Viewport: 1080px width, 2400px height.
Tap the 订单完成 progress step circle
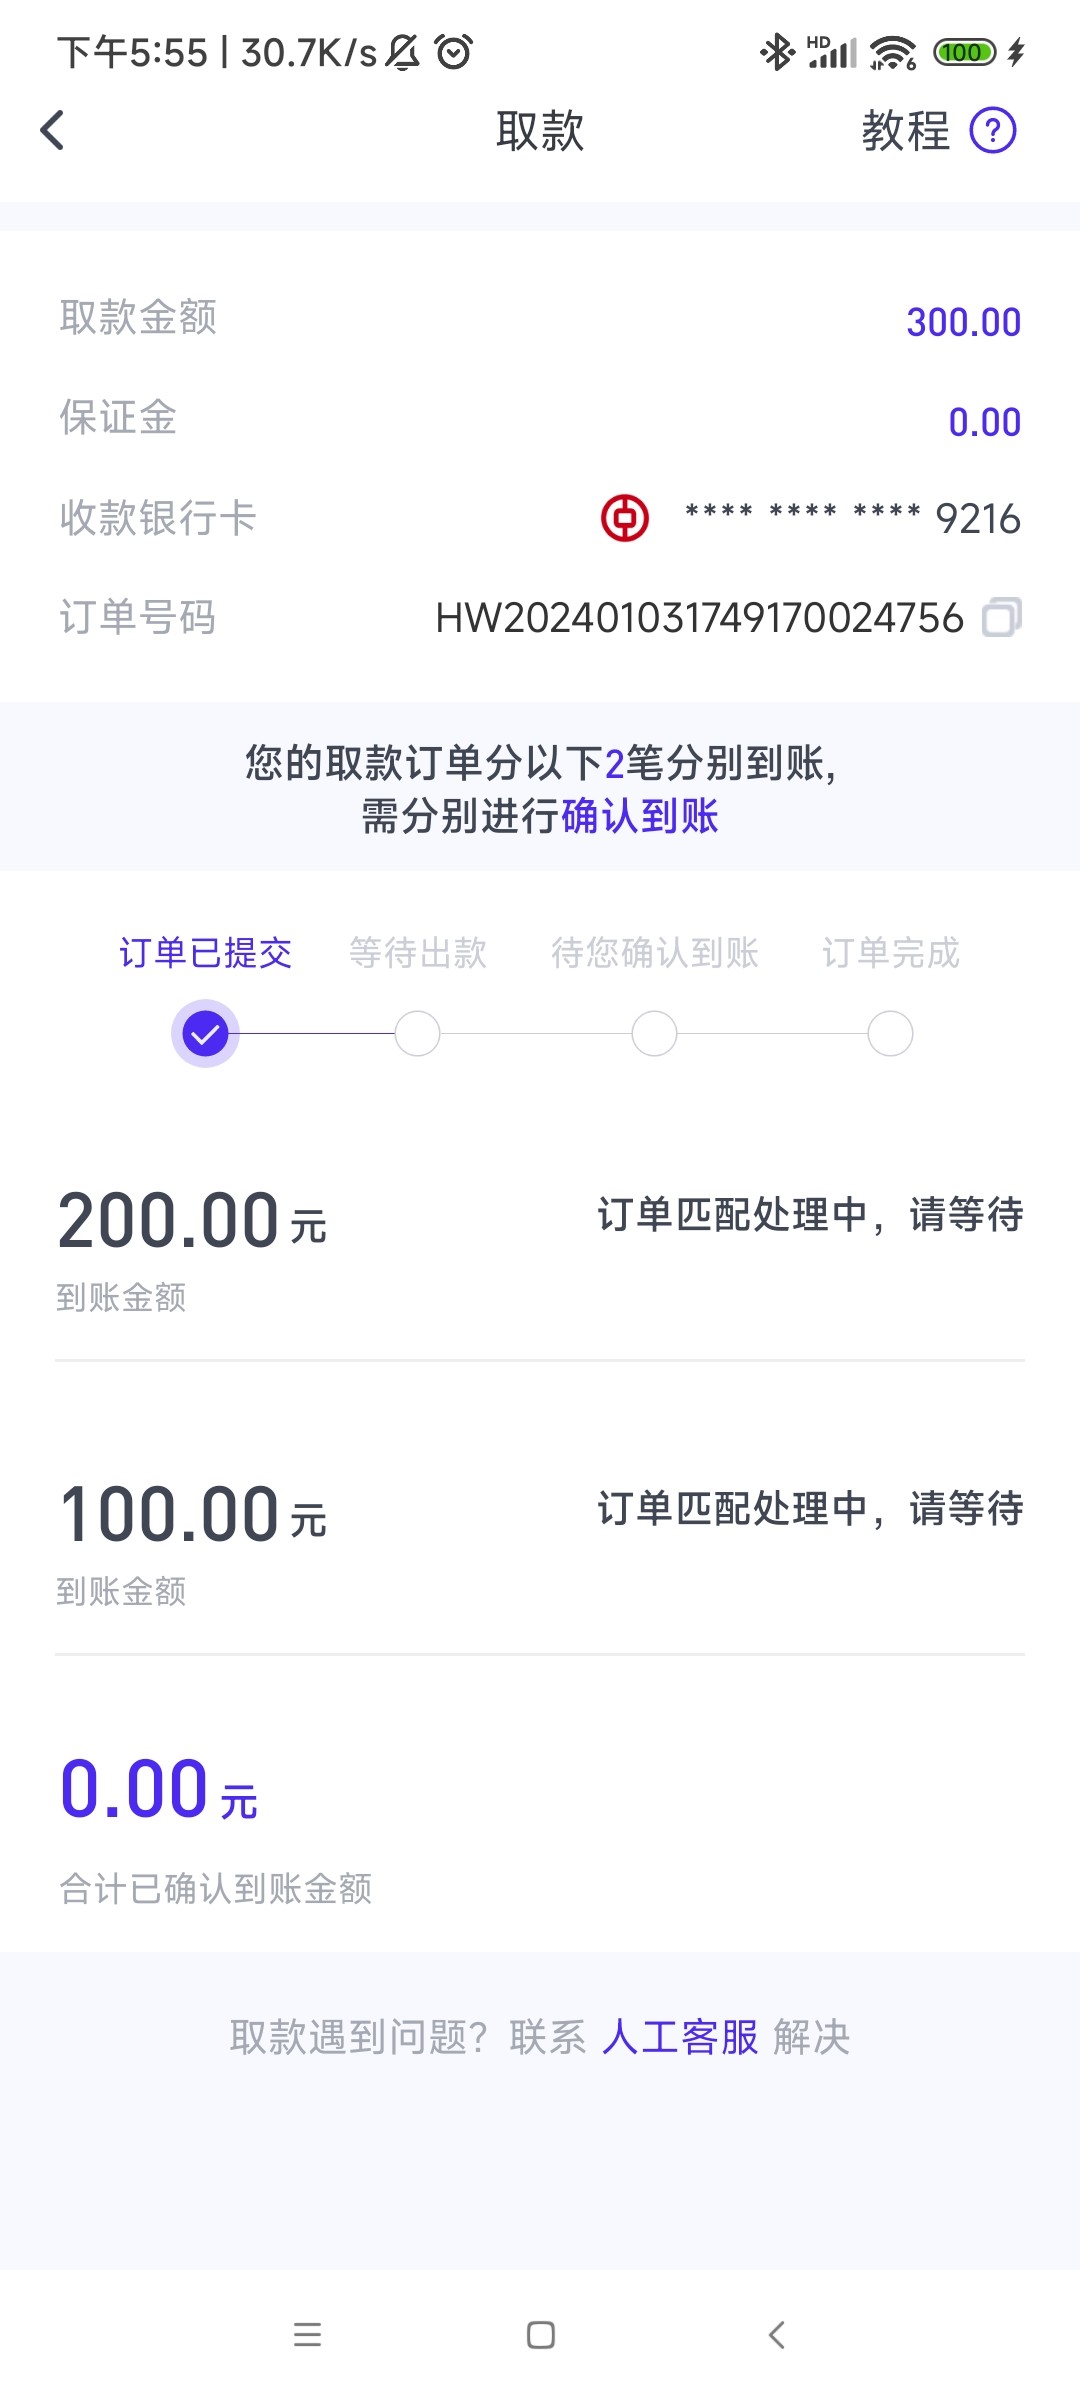(890, 1034)
